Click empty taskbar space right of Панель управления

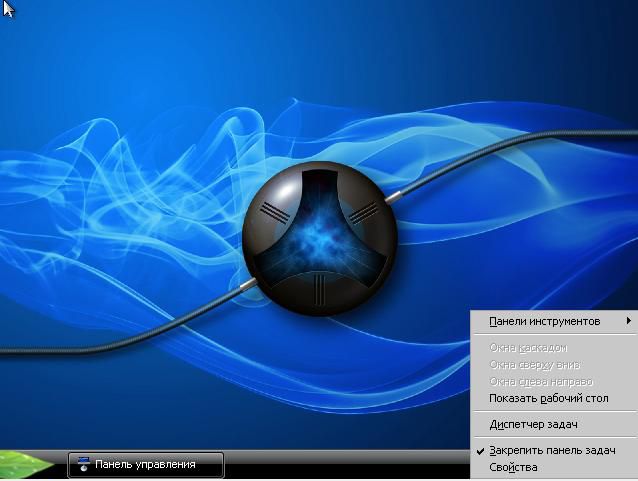pyautogui.click(x=340, y=465)
